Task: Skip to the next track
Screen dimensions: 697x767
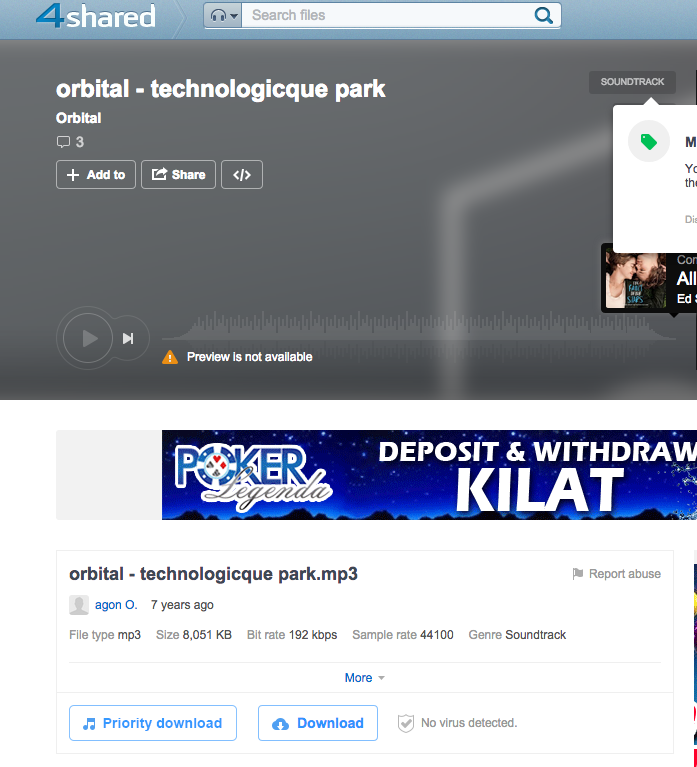Action: tap(128, 338)
